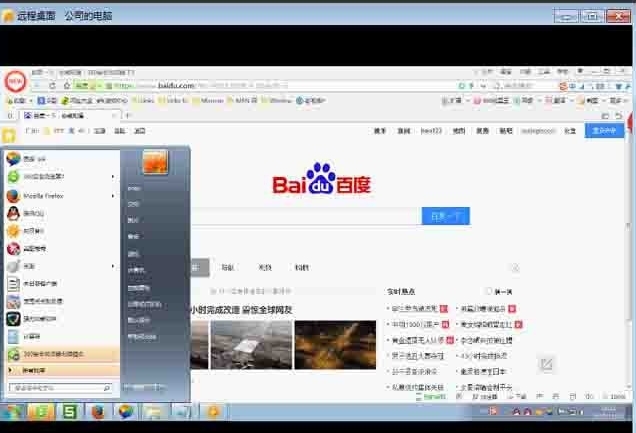
Task: Click the round settings icon right of Baidu content tabs
Action: [x=515, y=268]
